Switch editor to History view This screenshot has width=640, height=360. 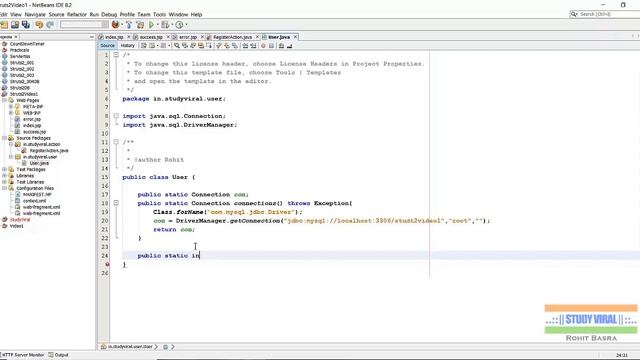127,46
